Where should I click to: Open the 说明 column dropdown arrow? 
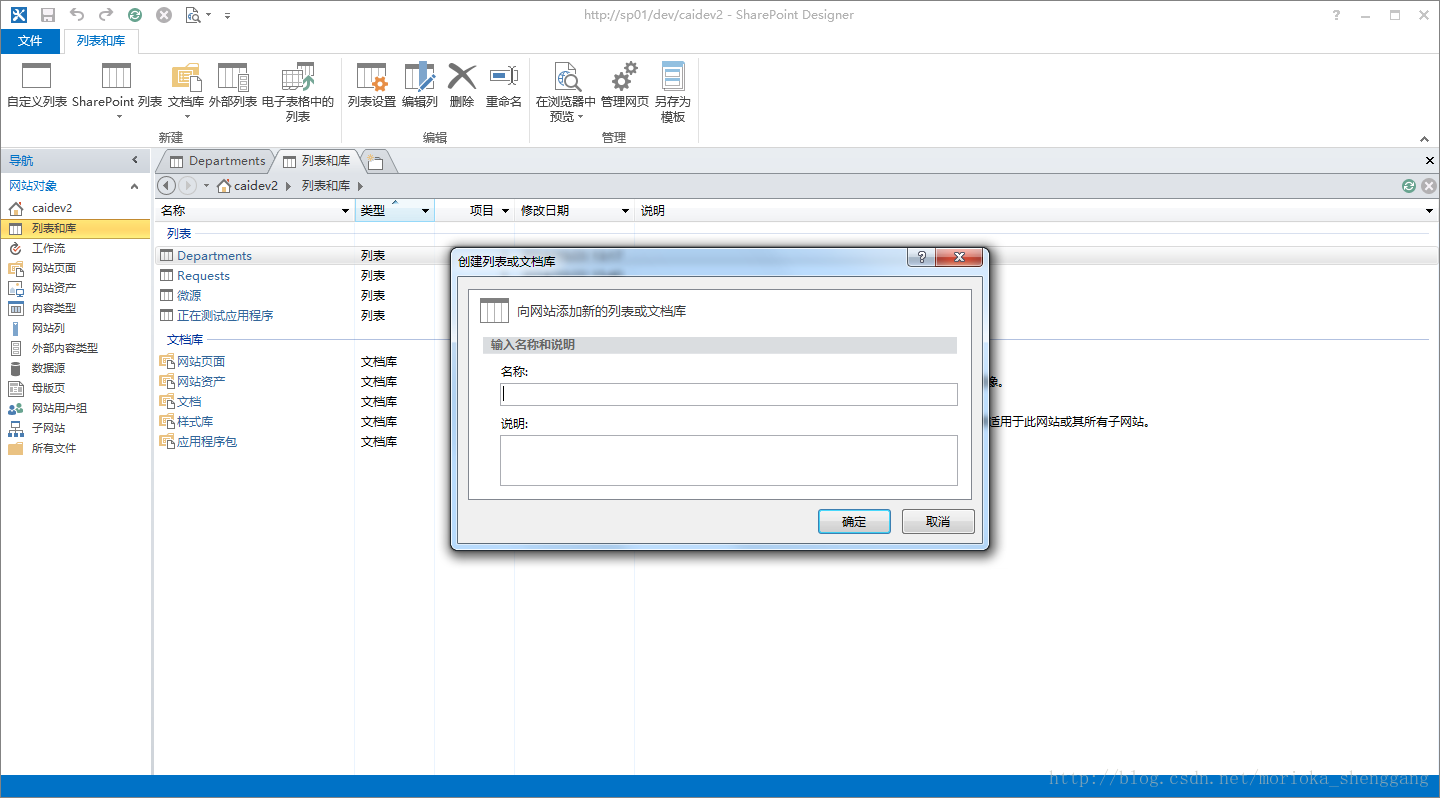click(x=1430, y=211)
